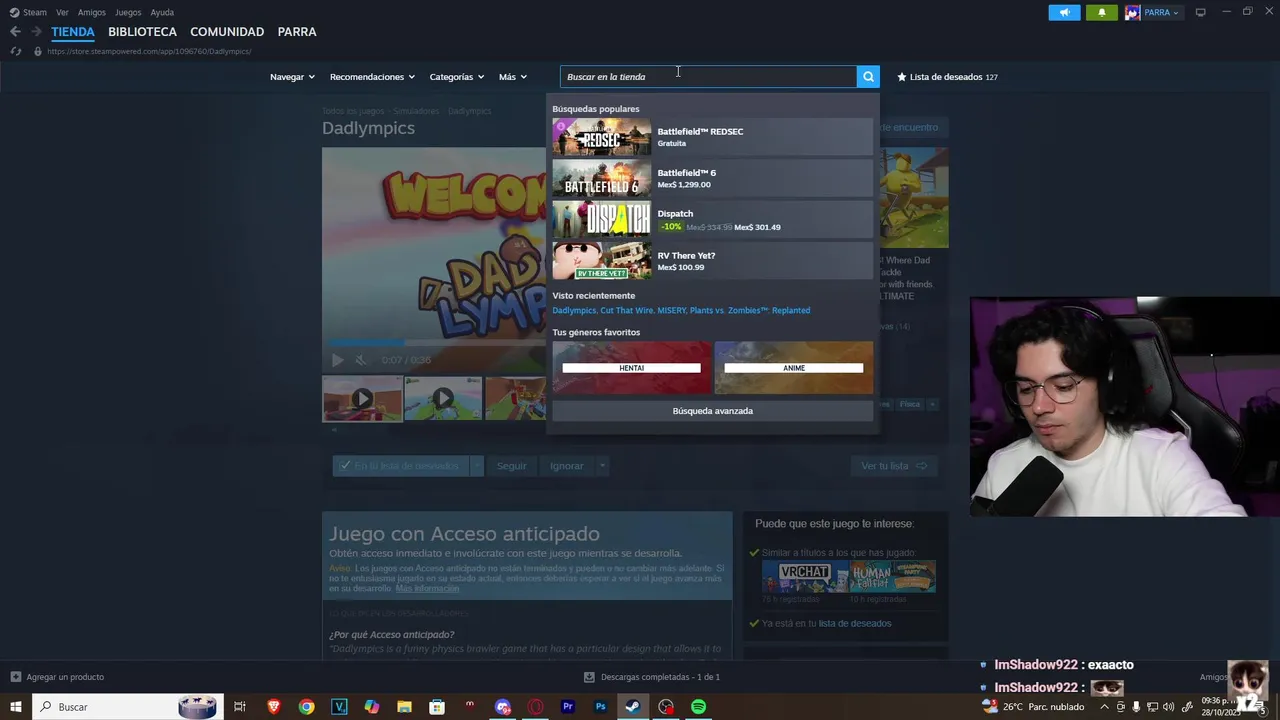This screenshot has height=720, width=1280.
Task: Switch to the BIBLIOTECA tab
Action: point(142,32)
